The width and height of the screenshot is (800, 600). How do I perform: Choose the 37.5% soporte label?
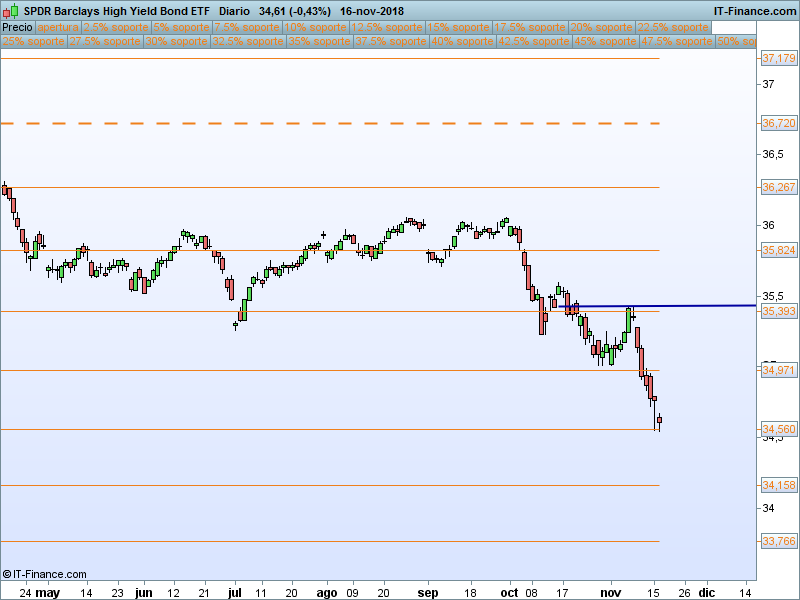pyautogui.click(x=391, y=41)
